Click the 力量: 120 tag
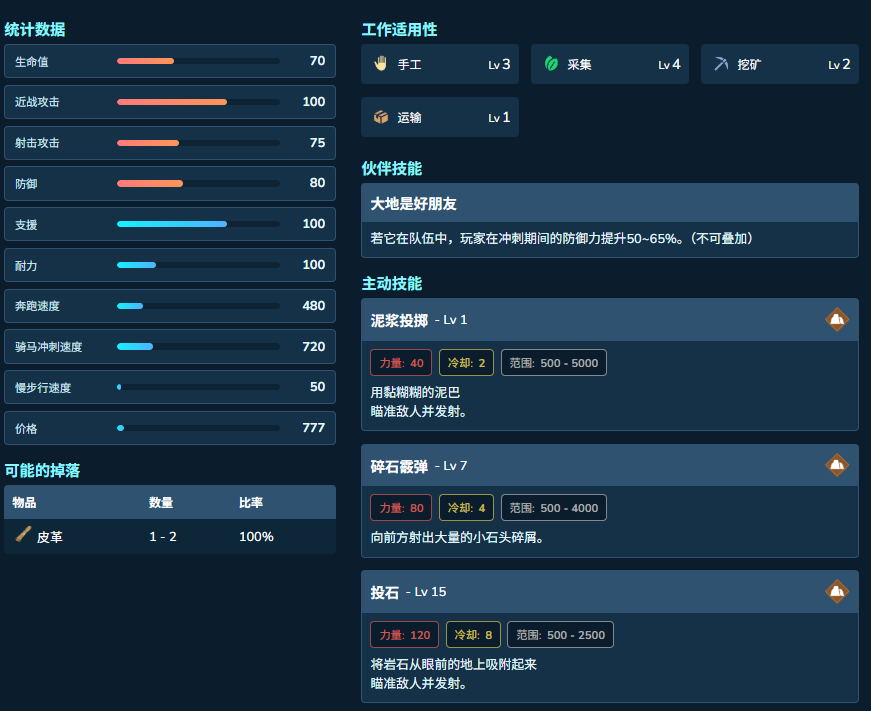The width and height of the screenshot is (871, 711). pyautogui.click(x=404, y=635)
